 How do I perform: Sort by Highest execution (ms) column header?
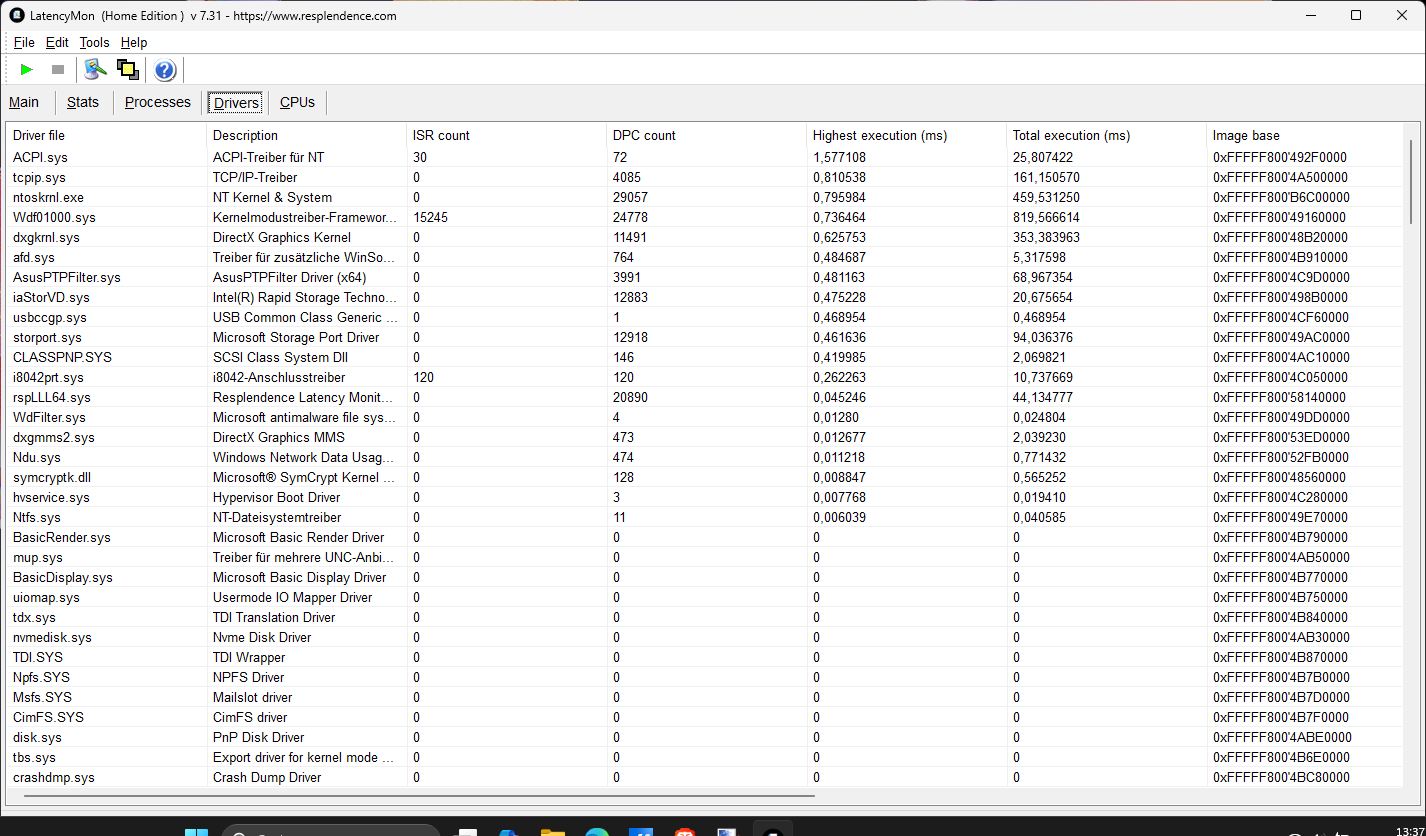click(879, 135)
